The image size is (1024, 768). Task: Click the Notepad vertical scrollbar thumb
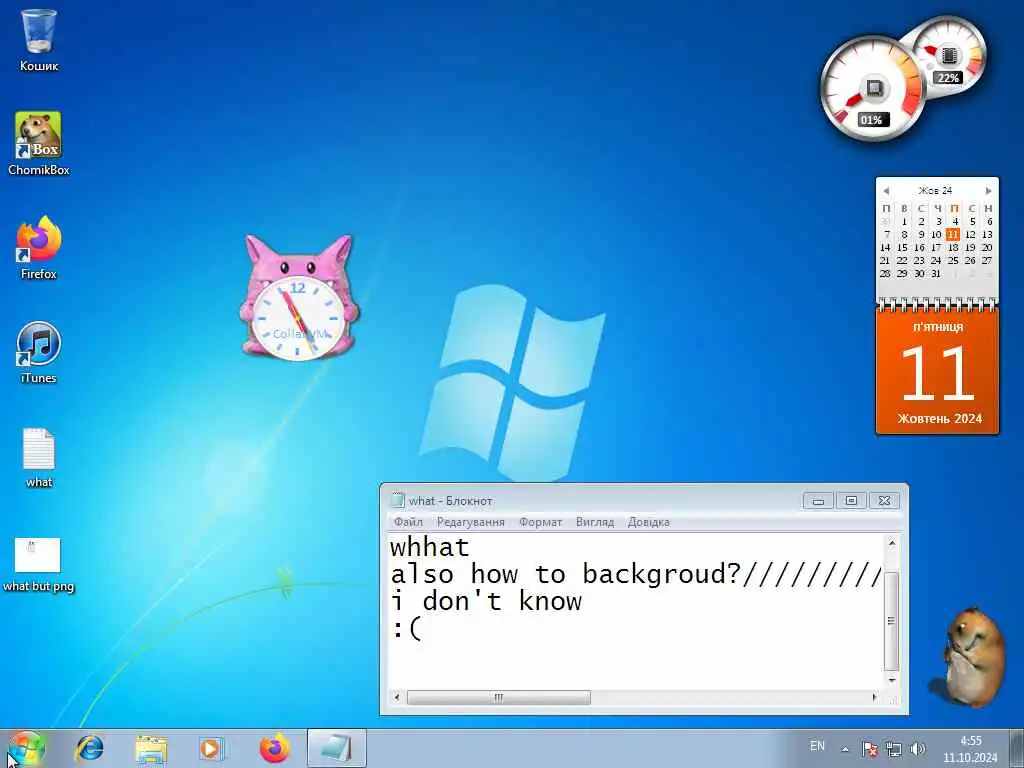click(891, 620)
